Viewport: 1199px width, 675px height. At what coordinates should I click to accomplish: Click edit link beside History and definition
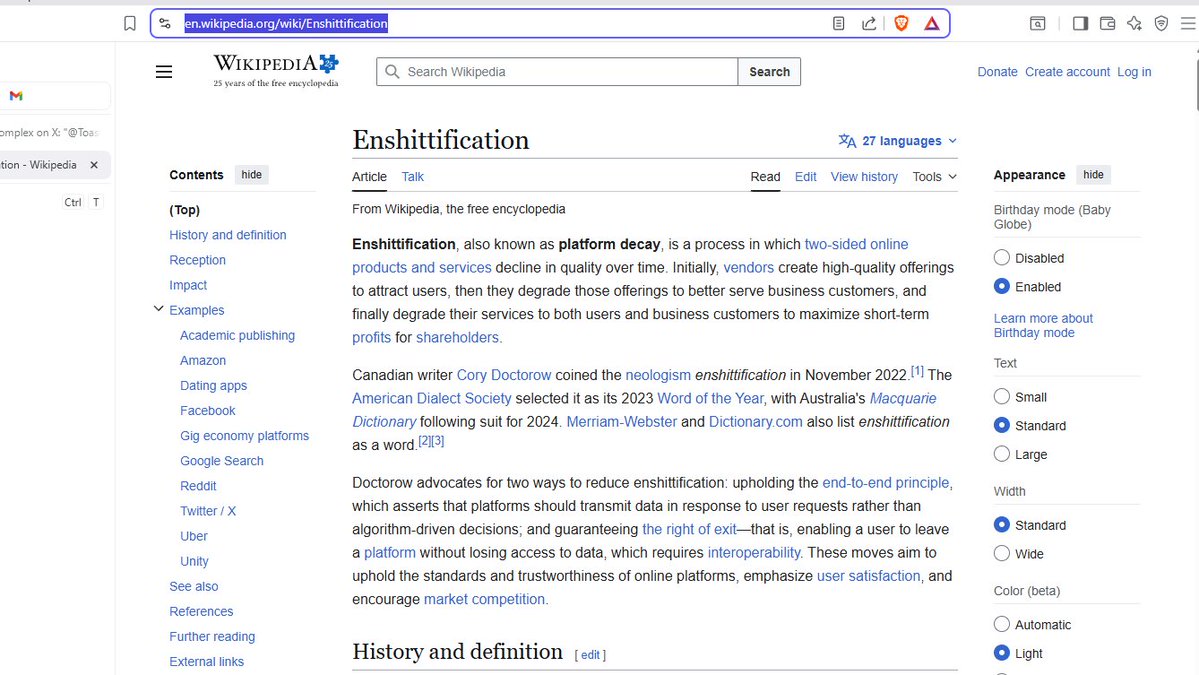pyautogui.click(x=590, y=655)
